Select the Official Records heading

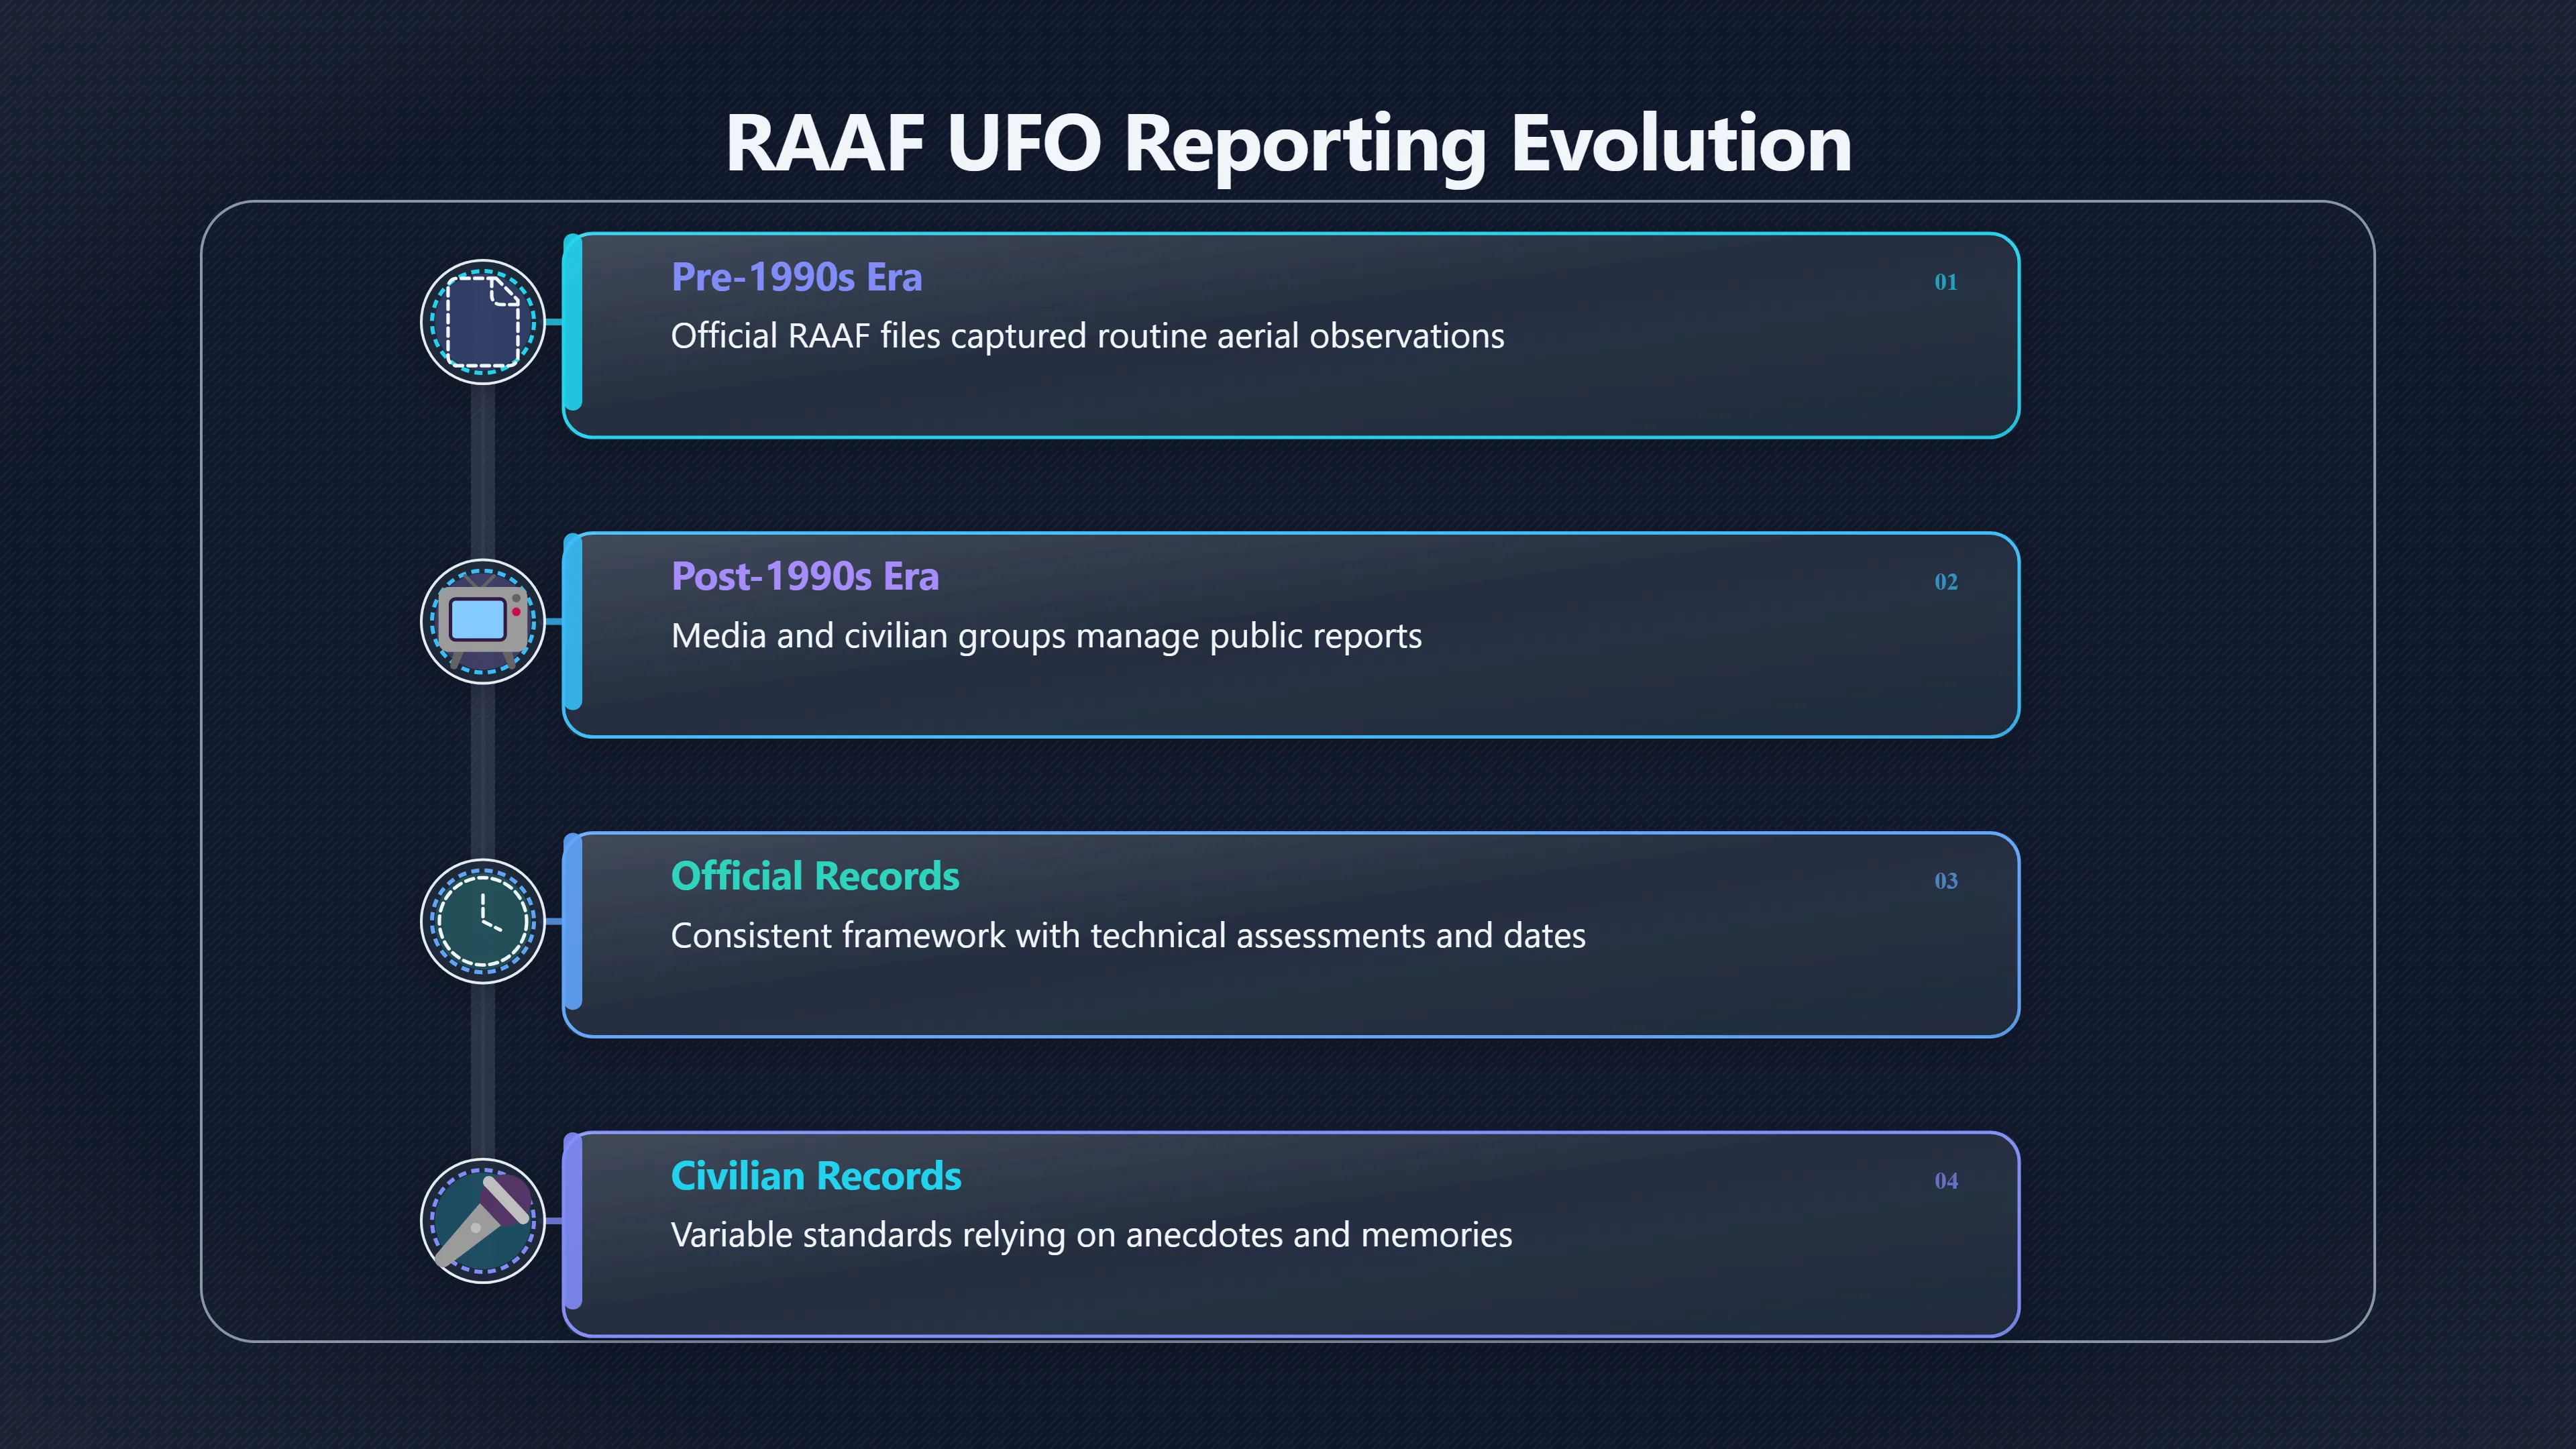pos(815,876)
